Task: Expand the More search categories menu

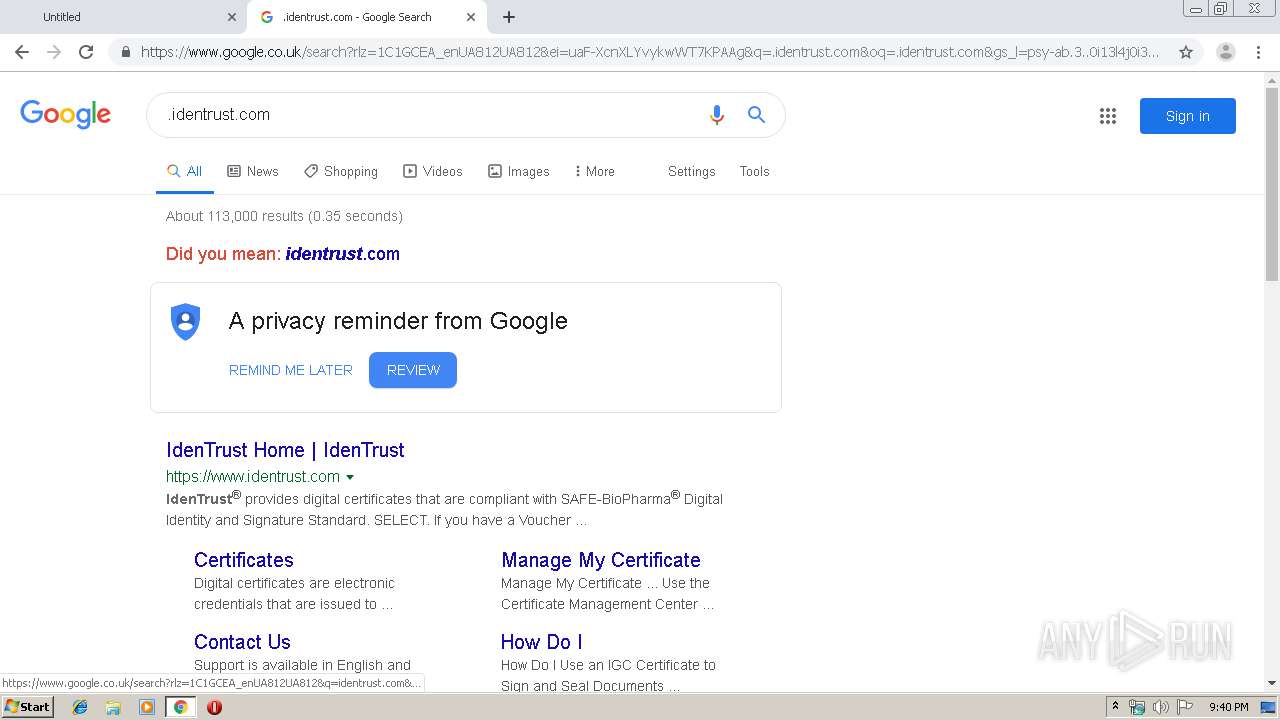Action: pyautogui.click(x=594, y=172)
